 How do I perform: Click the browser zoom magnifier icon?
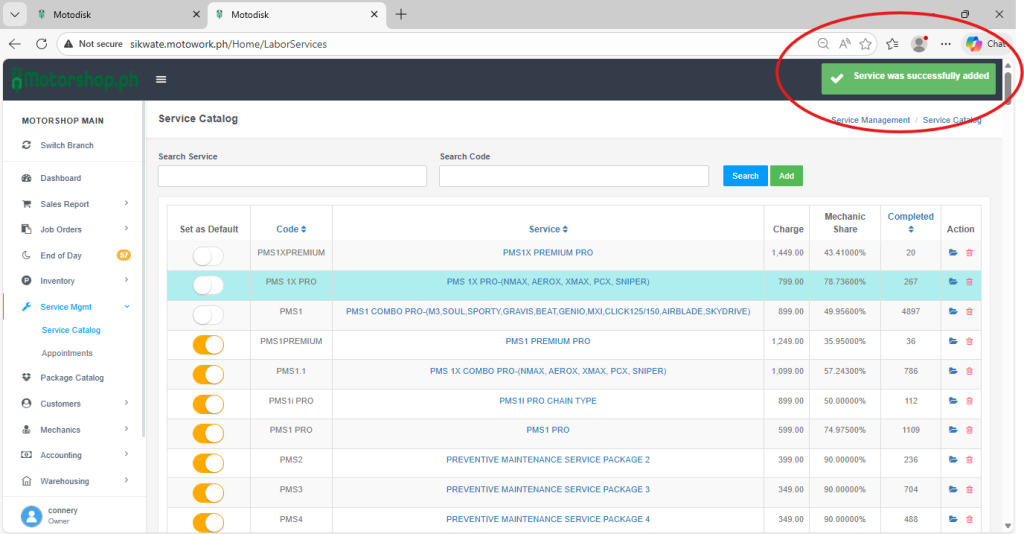[x=823, y=44]
